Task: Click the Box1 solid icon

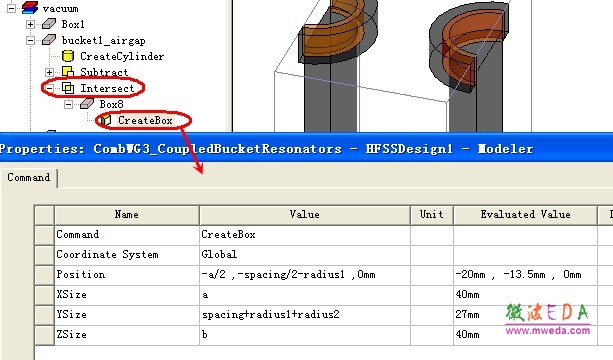Action: [x=49, y=24]
